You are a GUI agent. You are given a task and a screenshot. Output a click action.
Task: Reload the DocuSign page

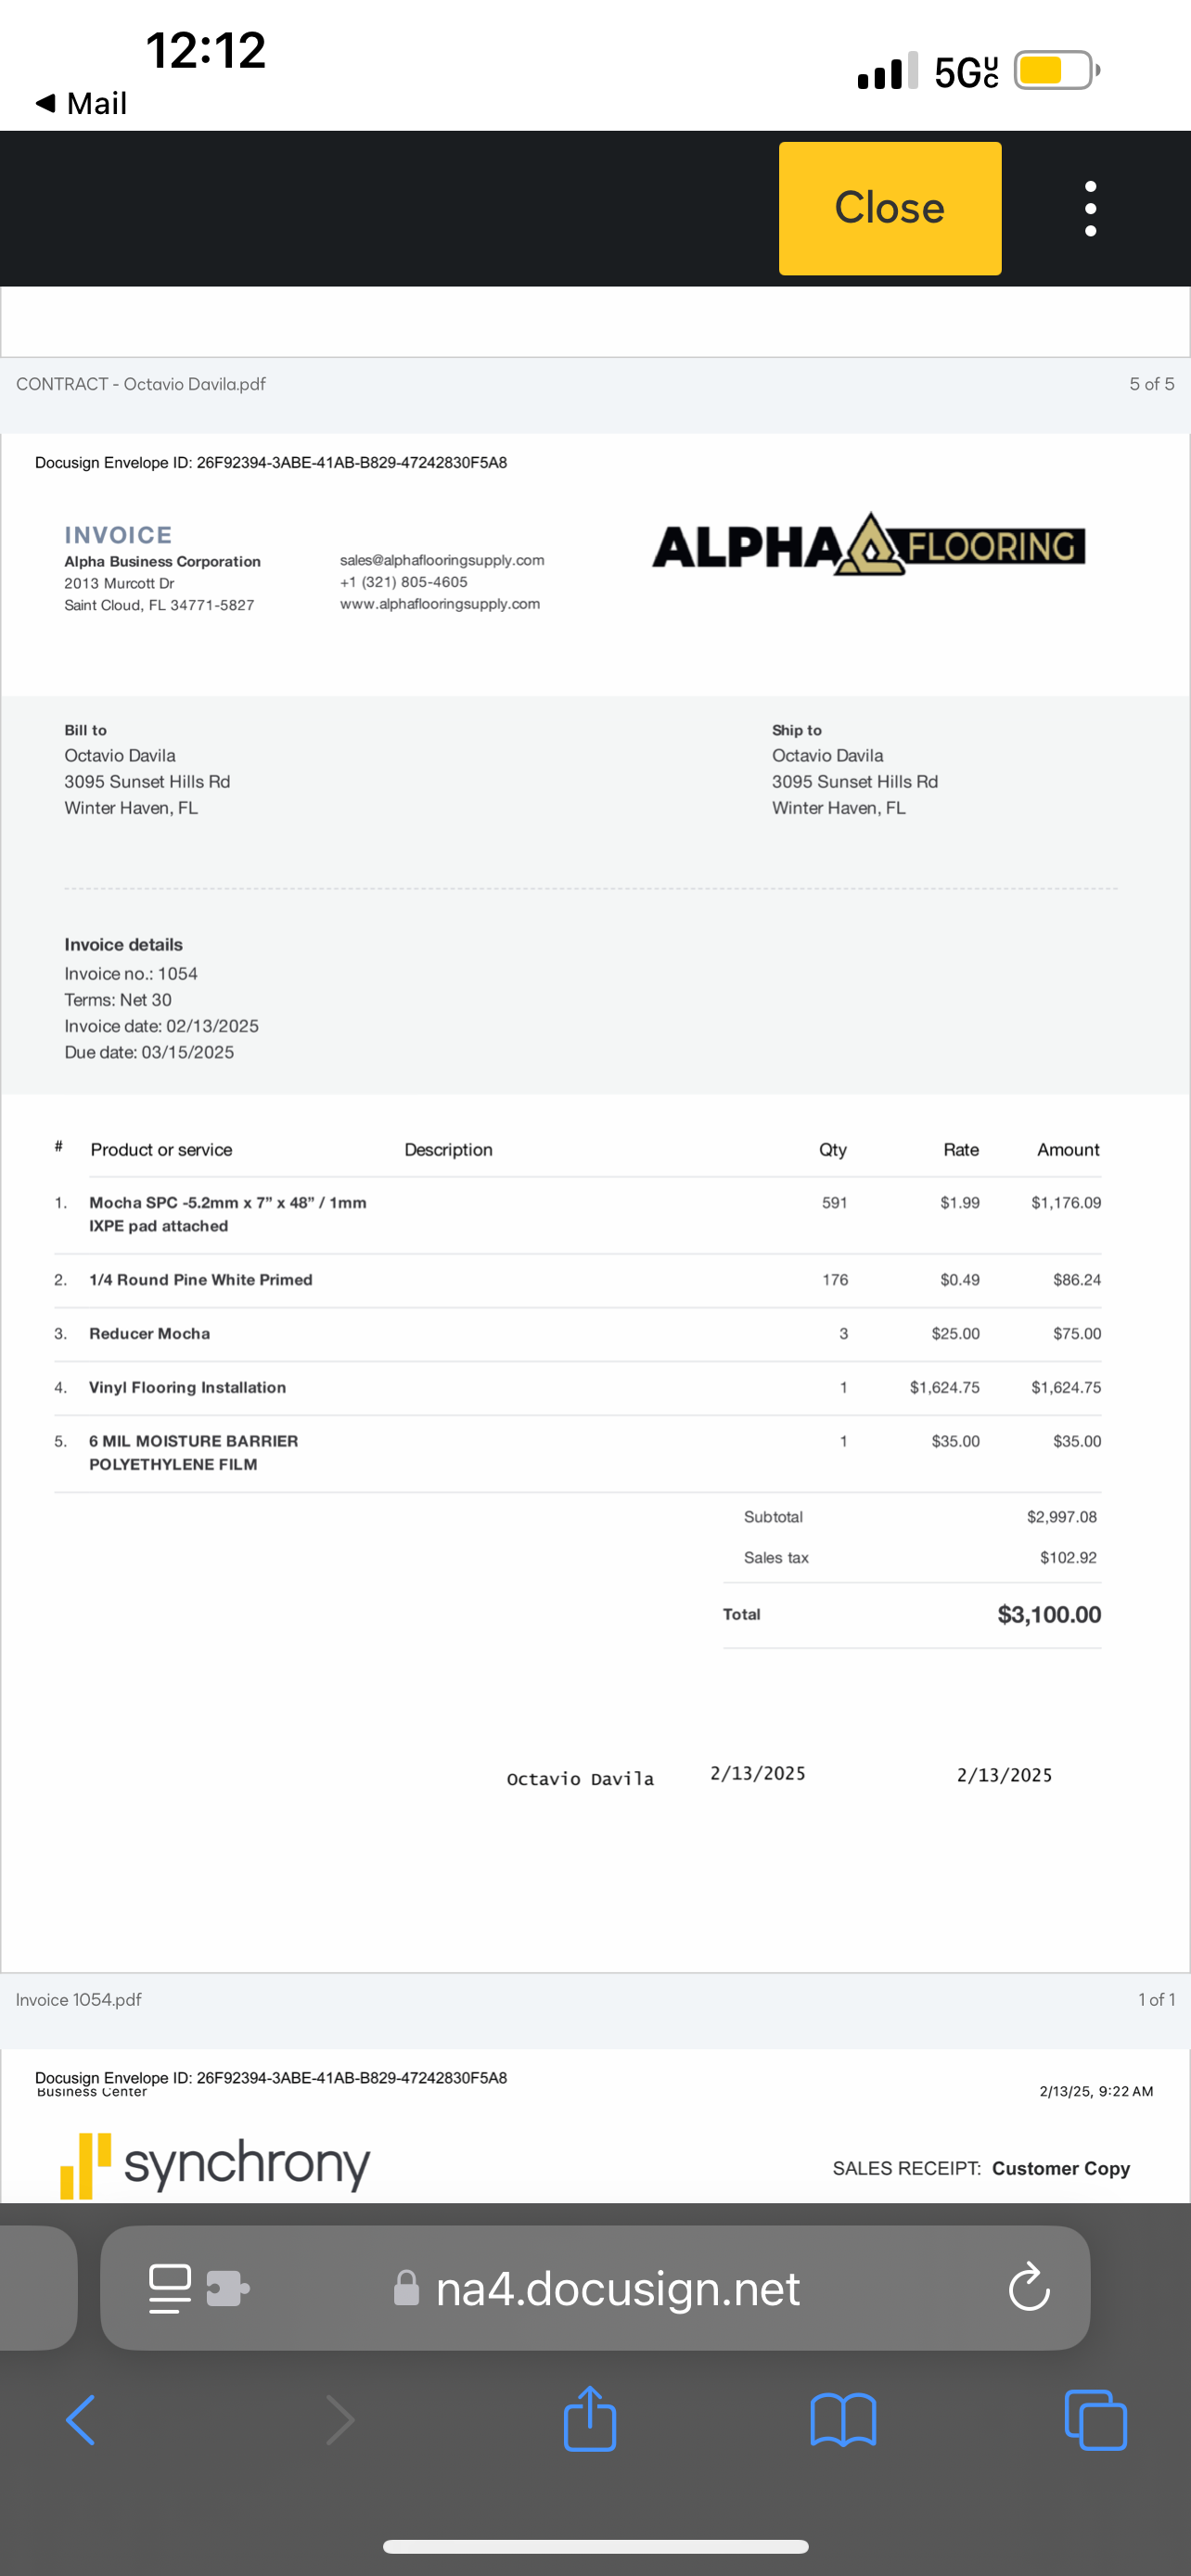(1028, 2287)
